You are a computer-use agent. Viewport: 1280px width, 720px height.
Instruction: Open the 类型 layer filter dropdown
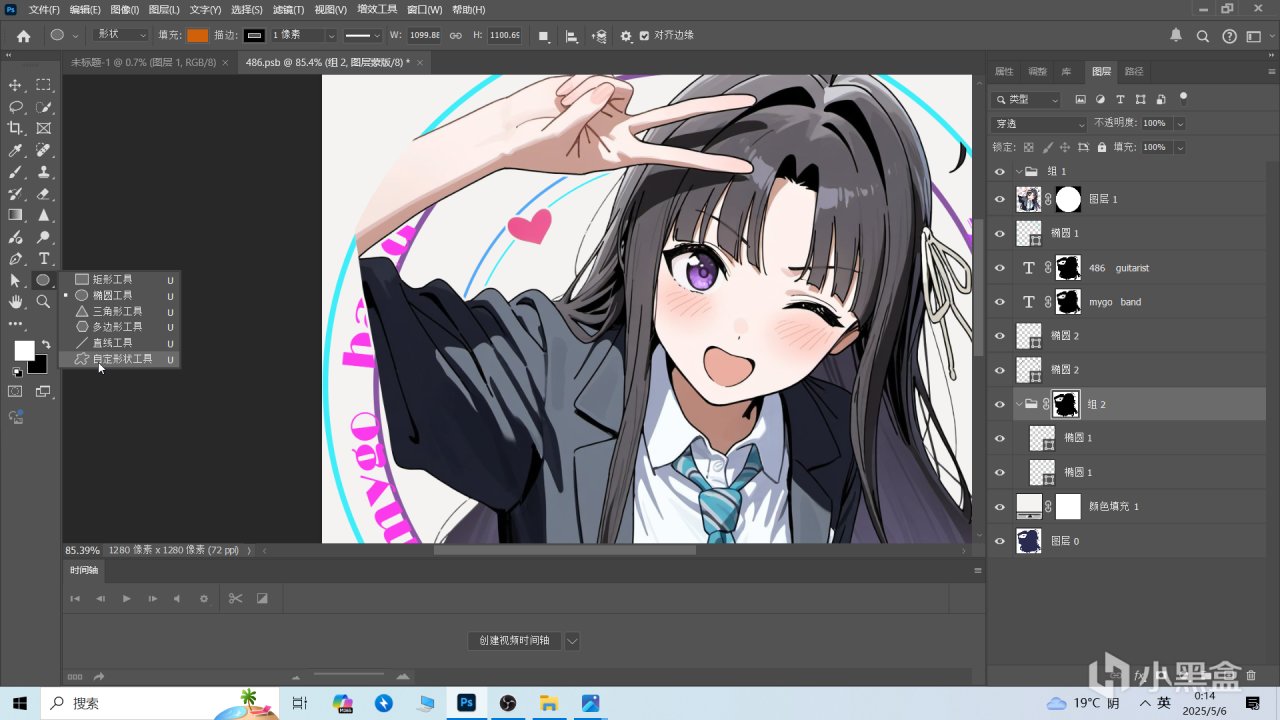pyautogui.click(x=1027, y=99)
